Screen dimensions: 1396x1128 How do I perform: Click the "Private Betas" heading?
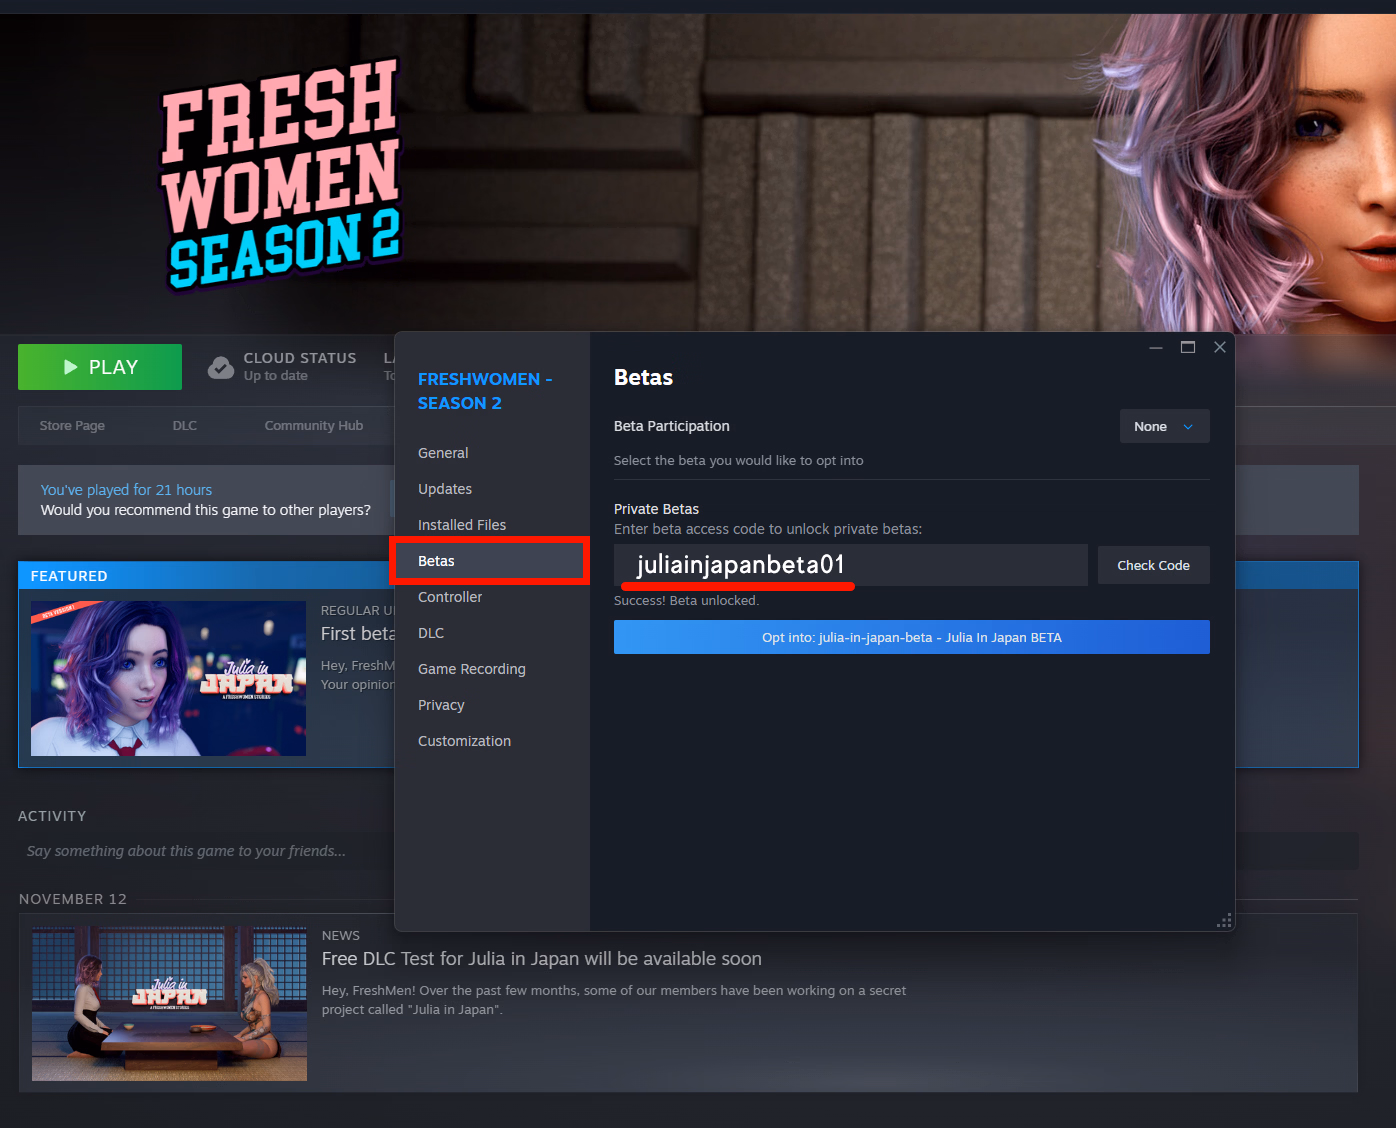(x=656, y=509)
